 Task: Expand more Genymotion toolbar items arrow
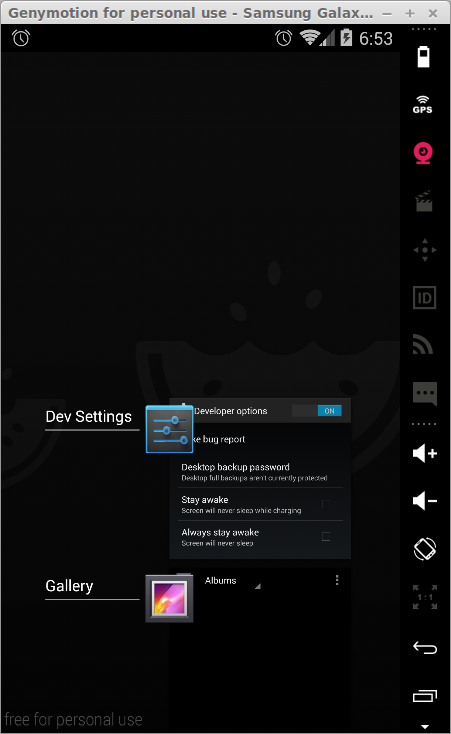click(425, 727)
